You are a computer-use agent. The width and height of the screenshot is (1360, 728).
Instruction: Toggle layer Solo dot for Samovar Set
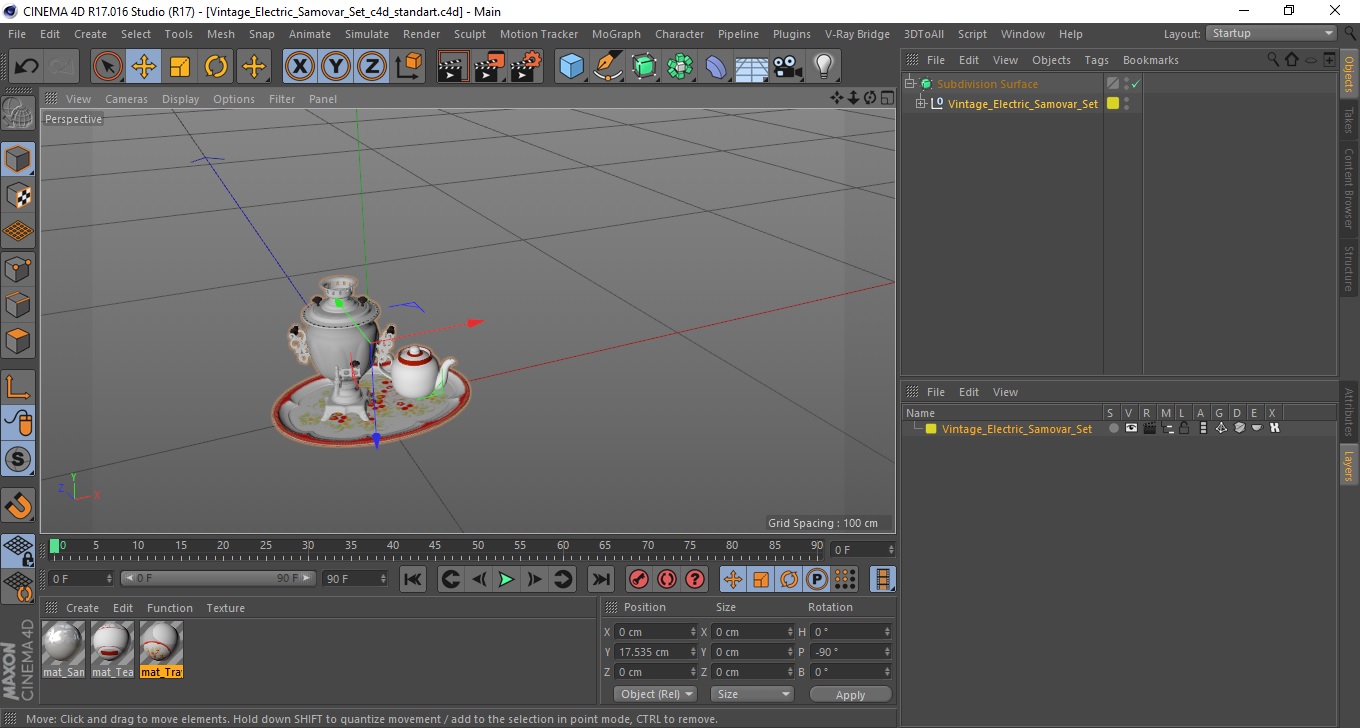click(1113, 429)
